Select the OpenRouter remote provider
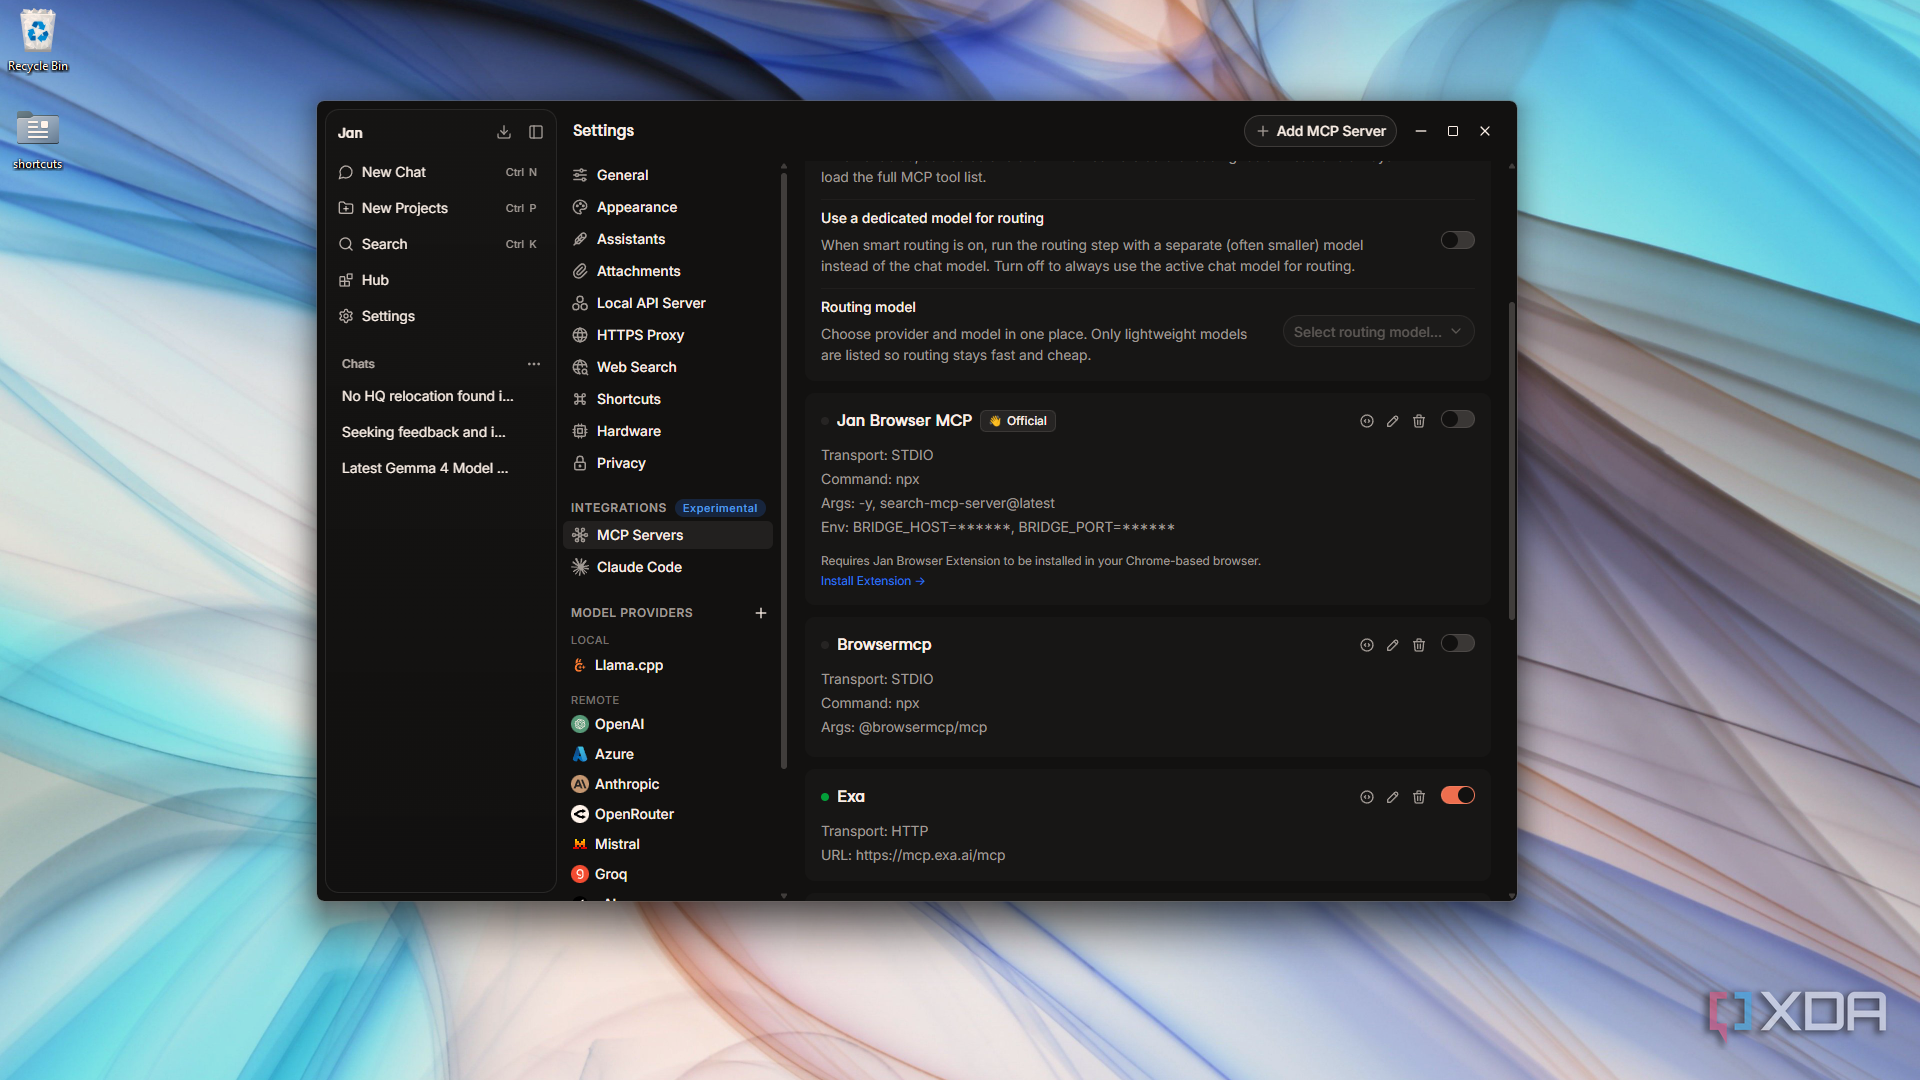The width and height of the screenshot is (1920, 1080). [x=668, y=814]
